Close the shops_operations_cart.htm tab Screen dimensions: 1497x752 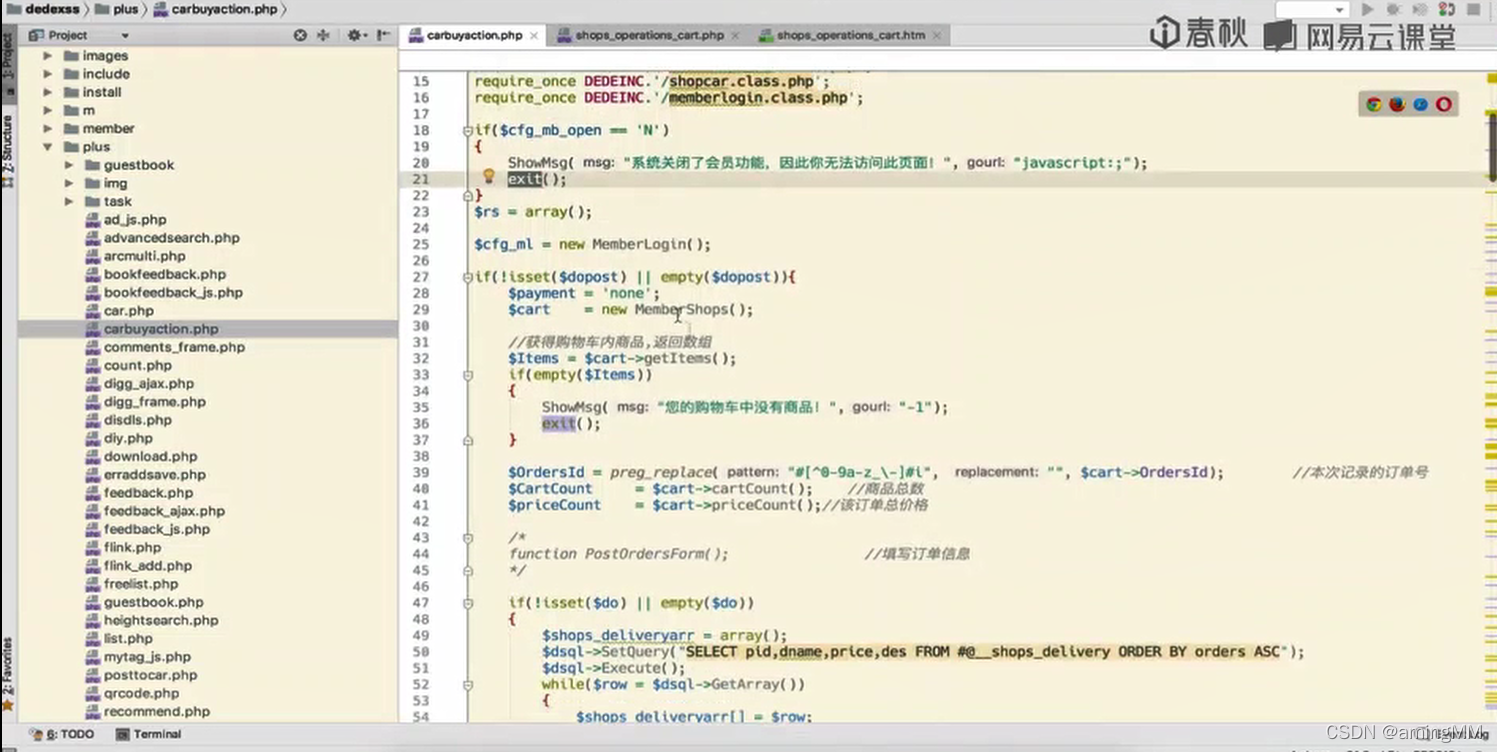(x=937, y=35)
